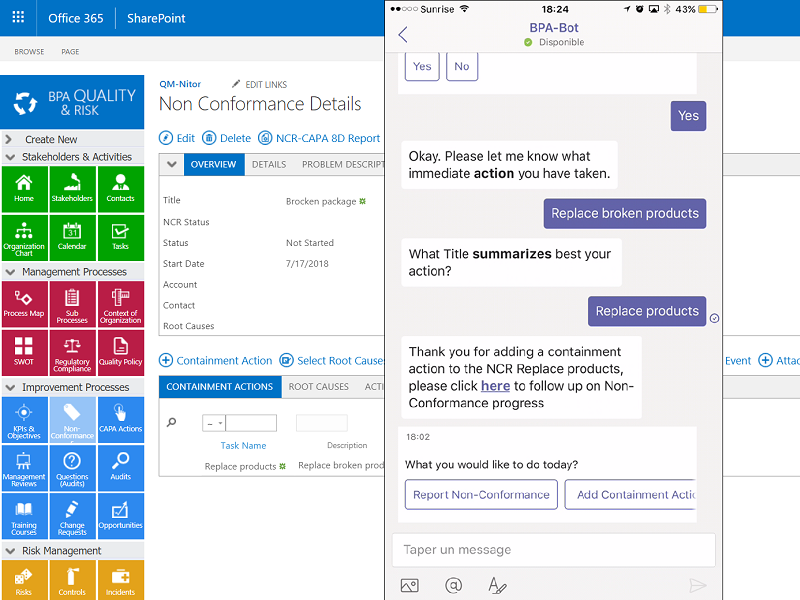This screenshot has width=800, height=600.
Task: Open the Audits tile
Action: (120, 468)
